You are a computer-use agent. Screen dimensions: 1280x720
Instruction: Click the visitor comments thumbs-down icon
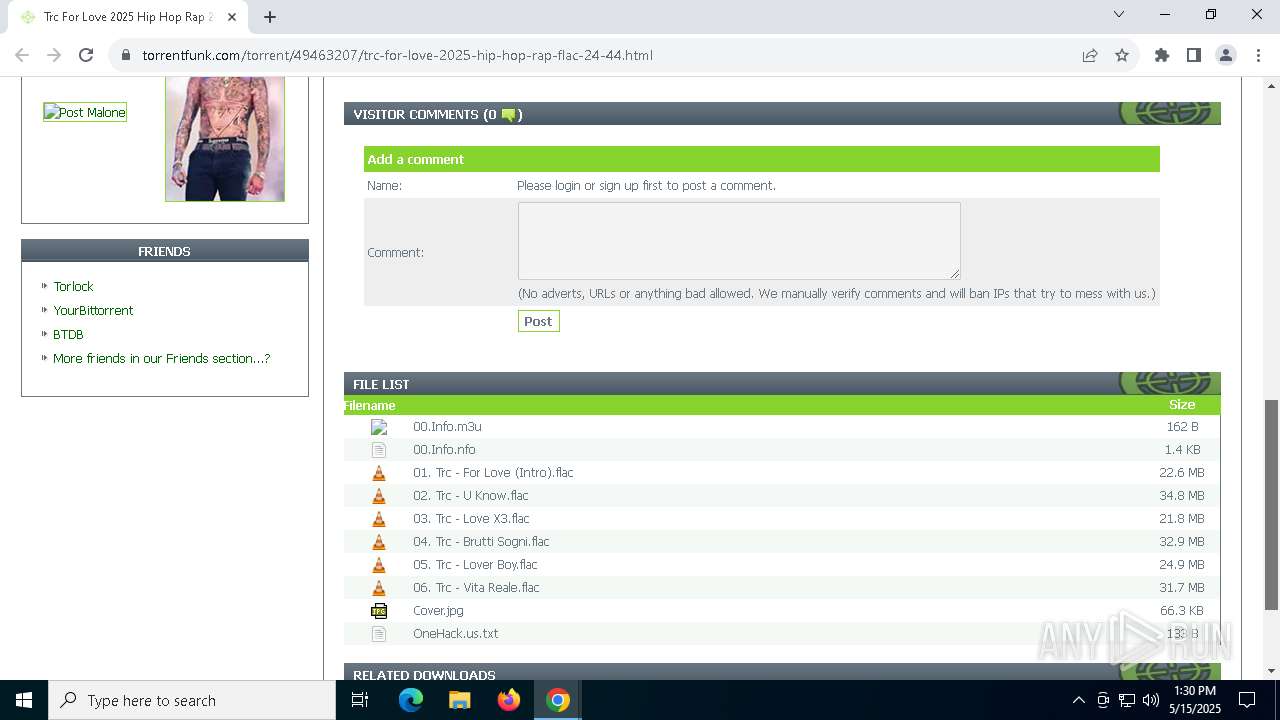pos(508,115)
